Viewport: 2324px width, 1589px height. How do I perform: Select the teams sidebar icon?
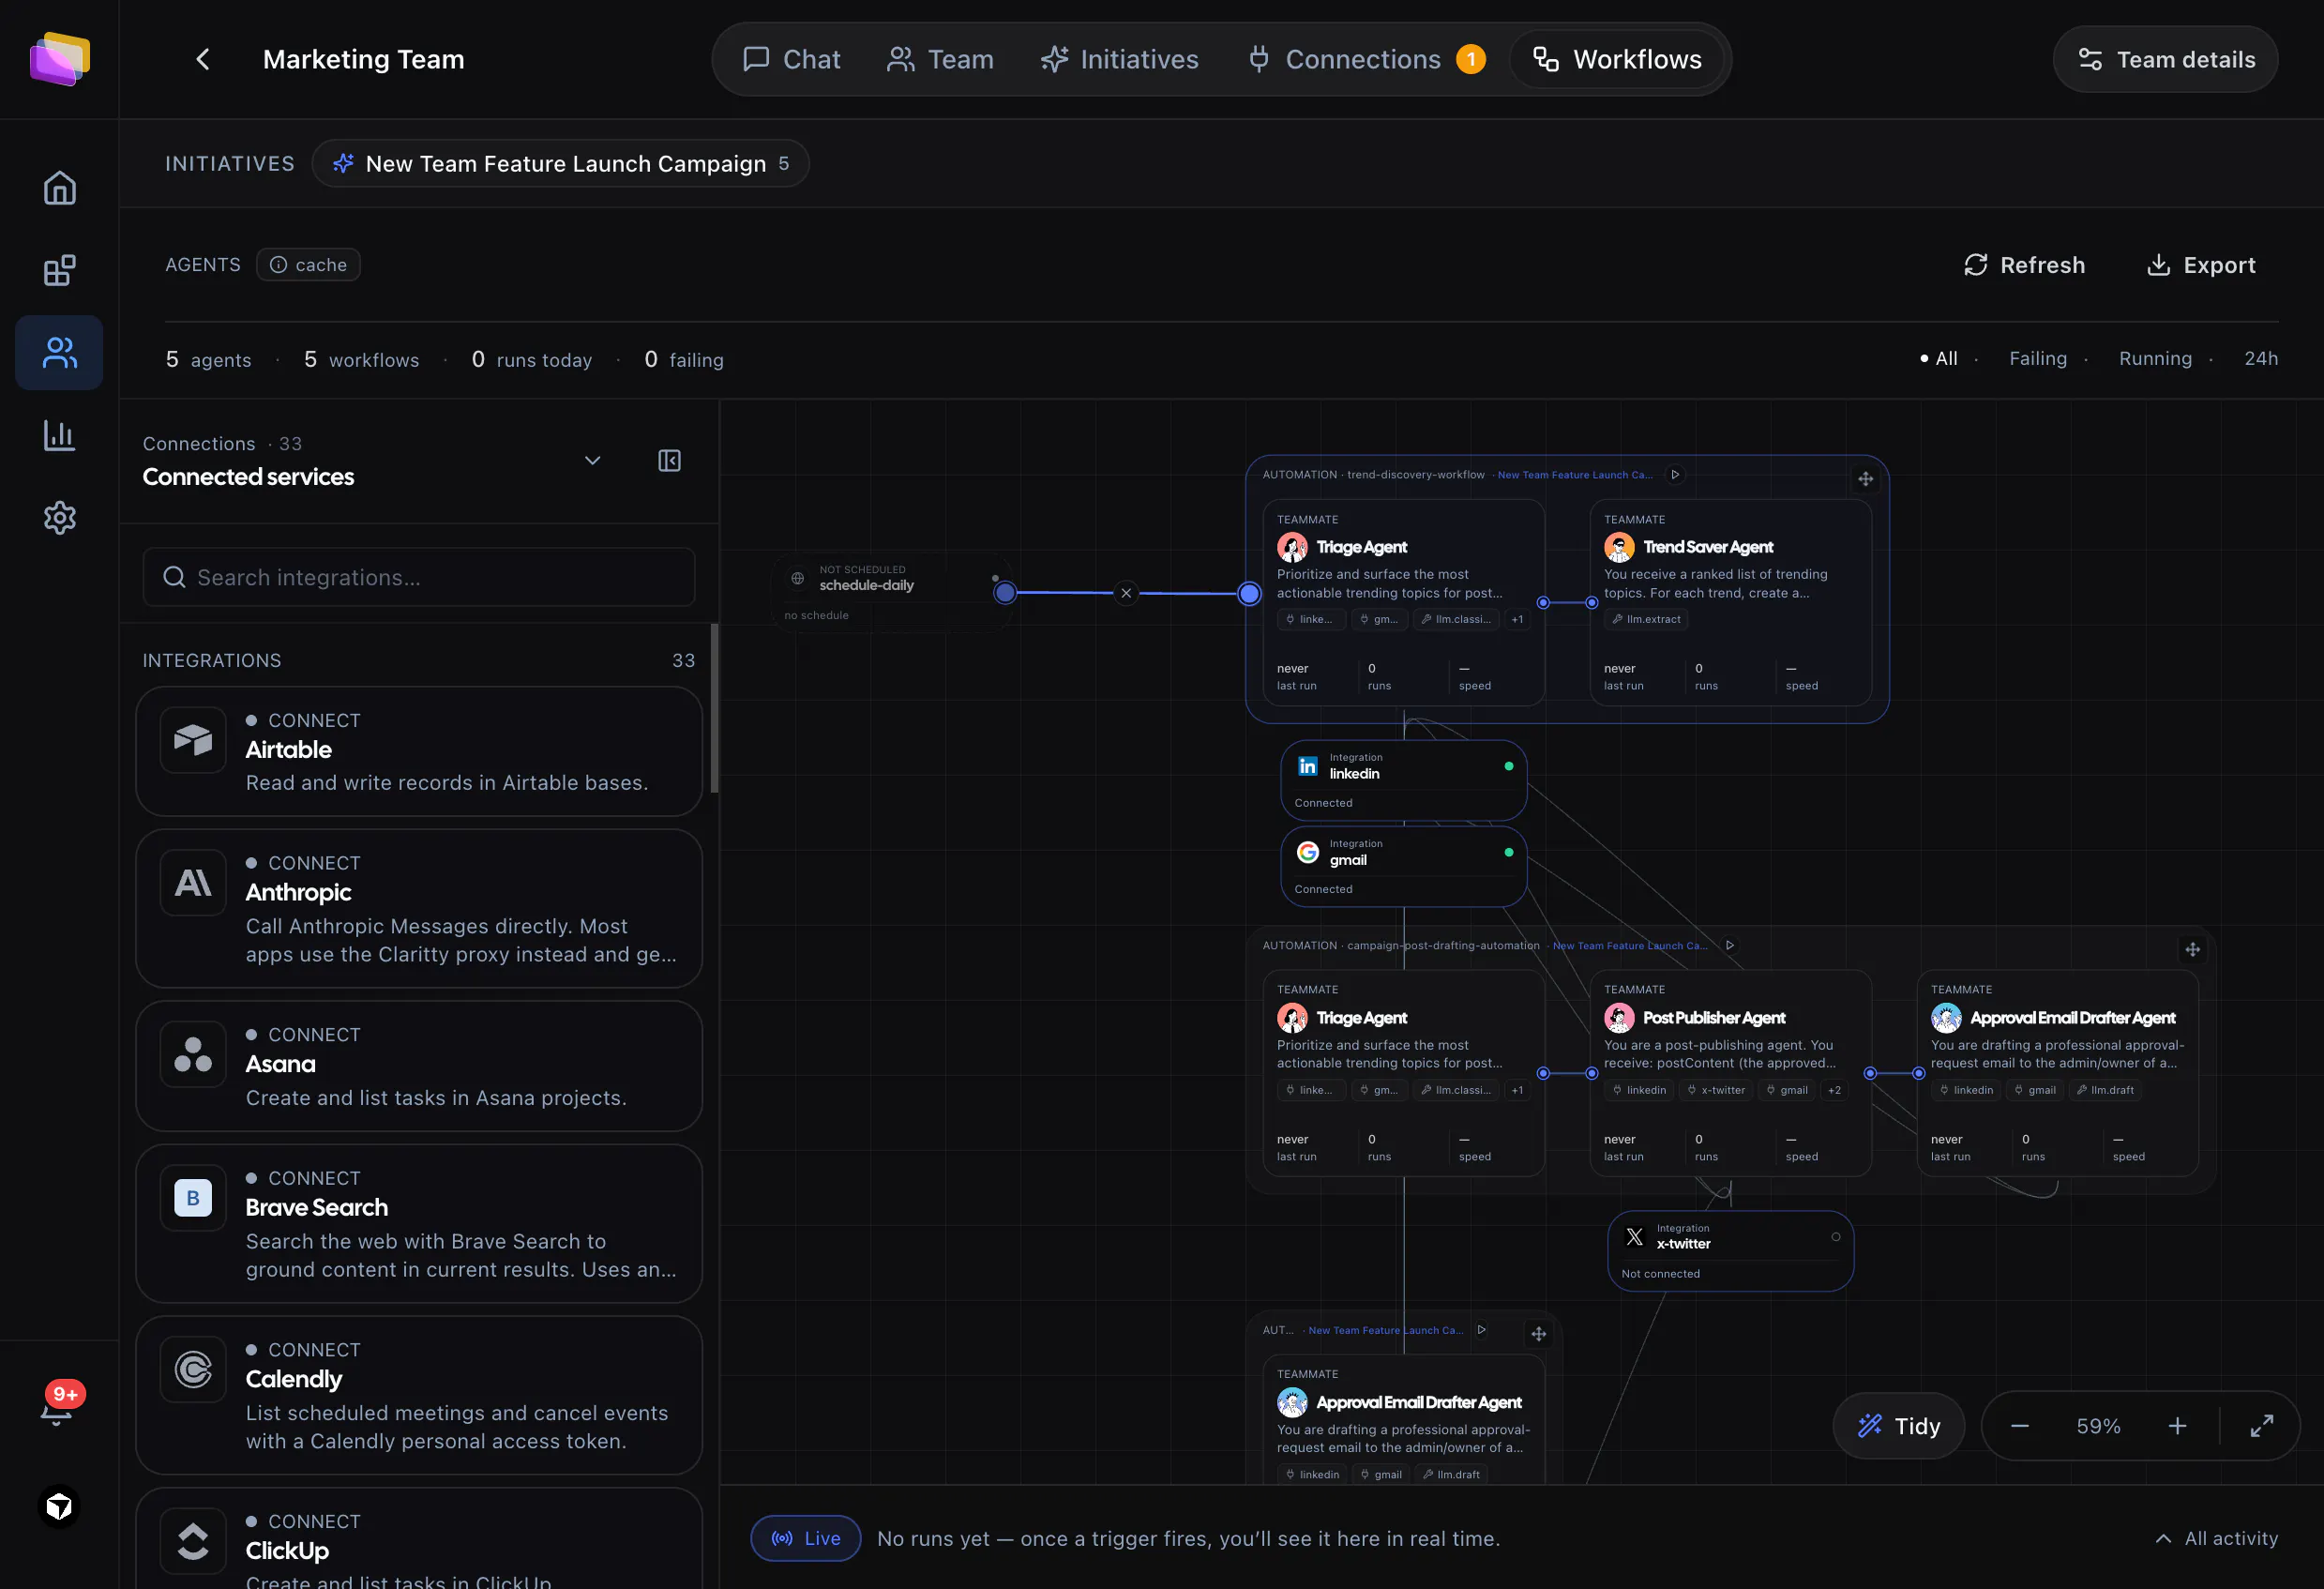coord(59,352)
